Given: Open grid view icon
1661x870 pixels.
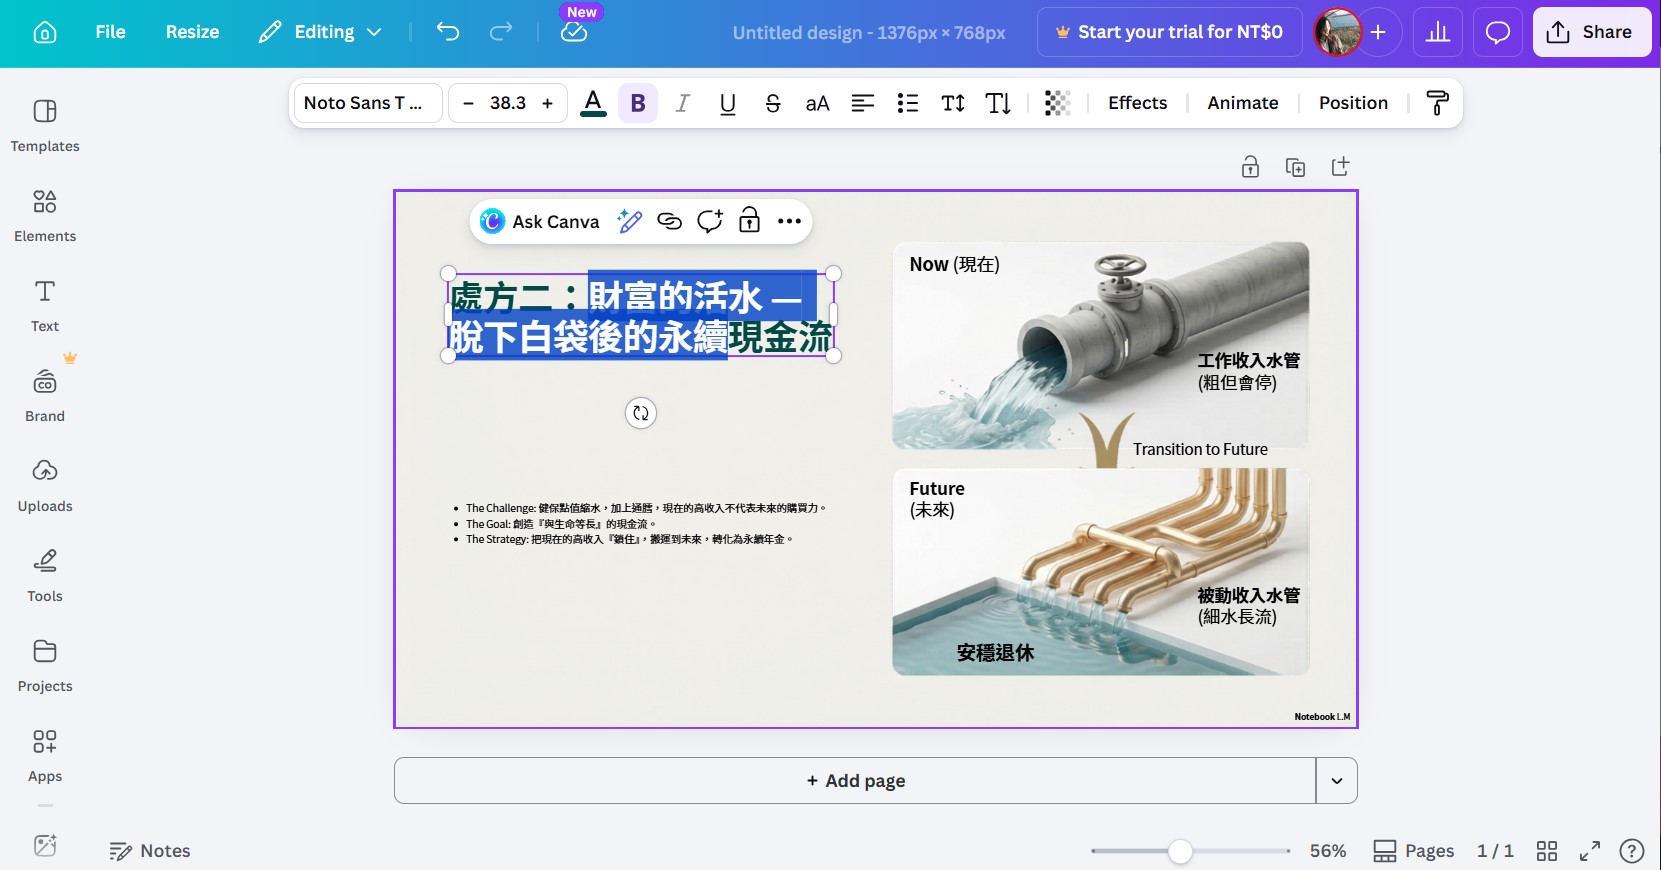Looking at the screenshot, I should (1547, 851).
